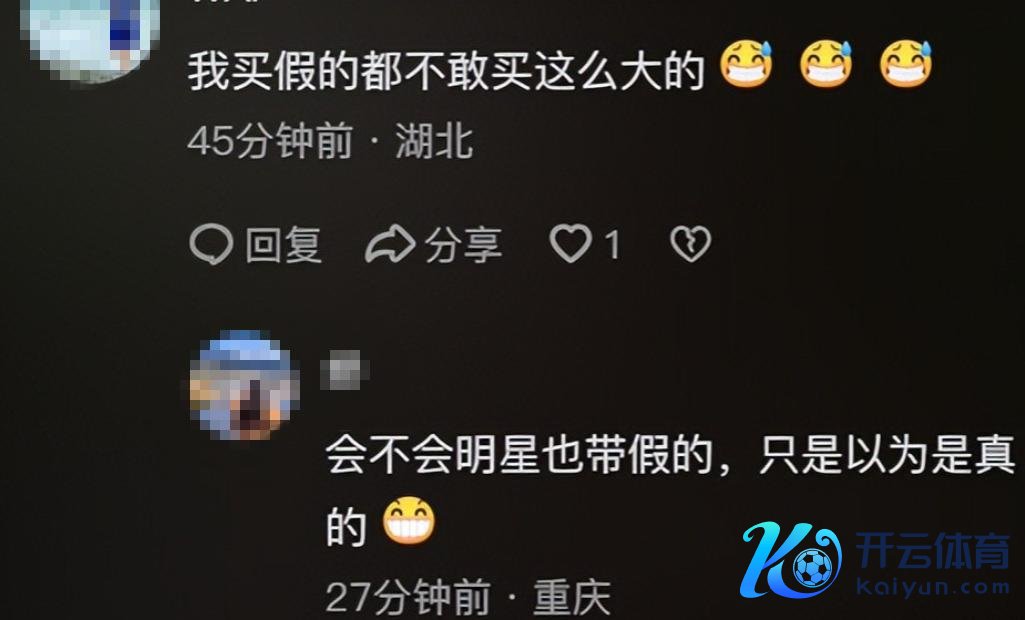This screenshot has height=620, width=1025.
Task: Tap the 回复 reply label
Action: (x=284, y=245)
